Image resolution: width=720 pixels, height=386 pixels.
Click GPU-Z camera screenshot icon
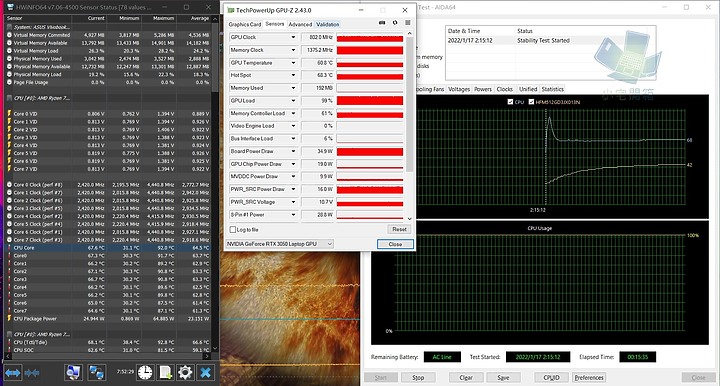(x=382, y=23)
